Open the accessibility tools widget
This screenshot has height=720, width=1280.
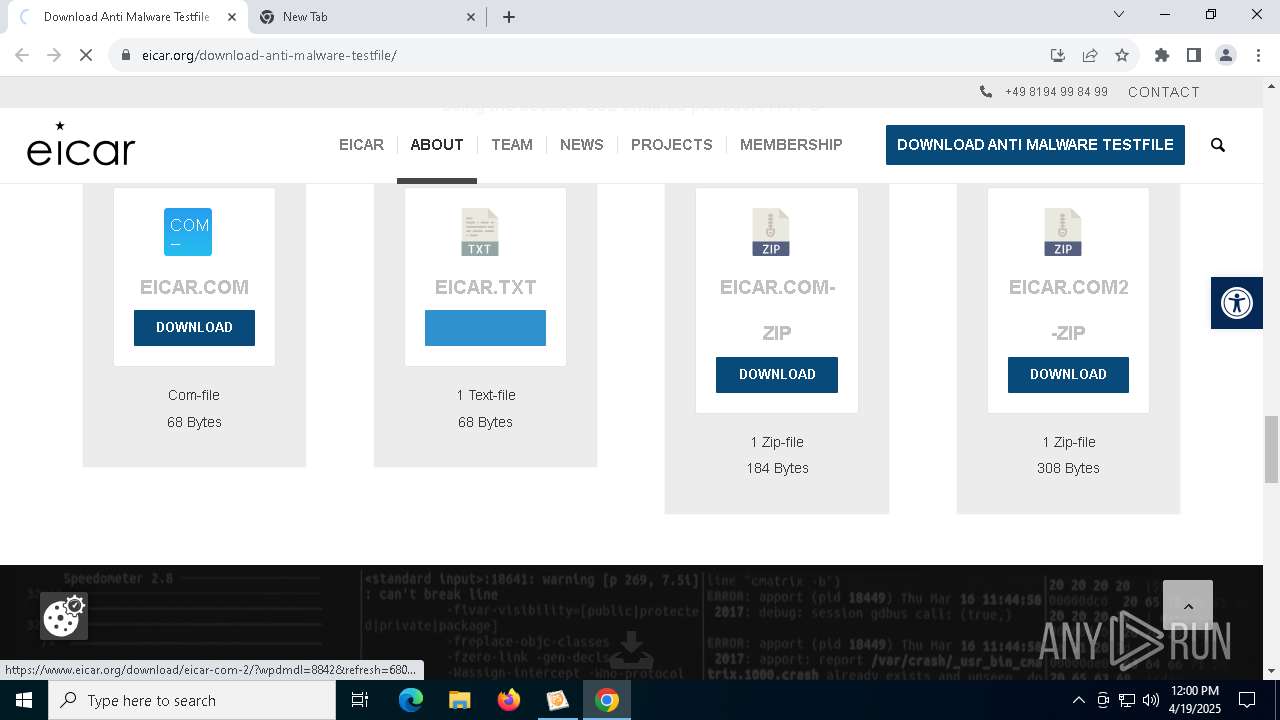tap(1237, 303)
